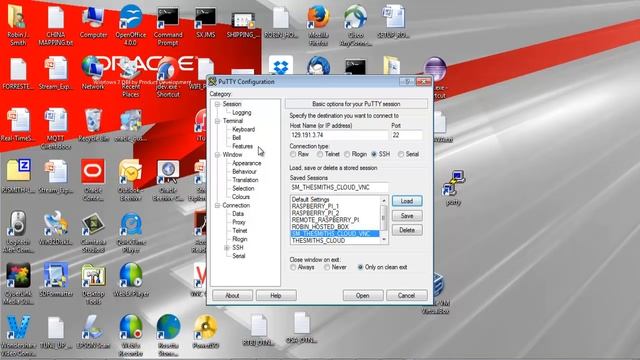The image size is (640, 360).
Task: Open the Desktop Tools icon
Action: click(93, 284)
